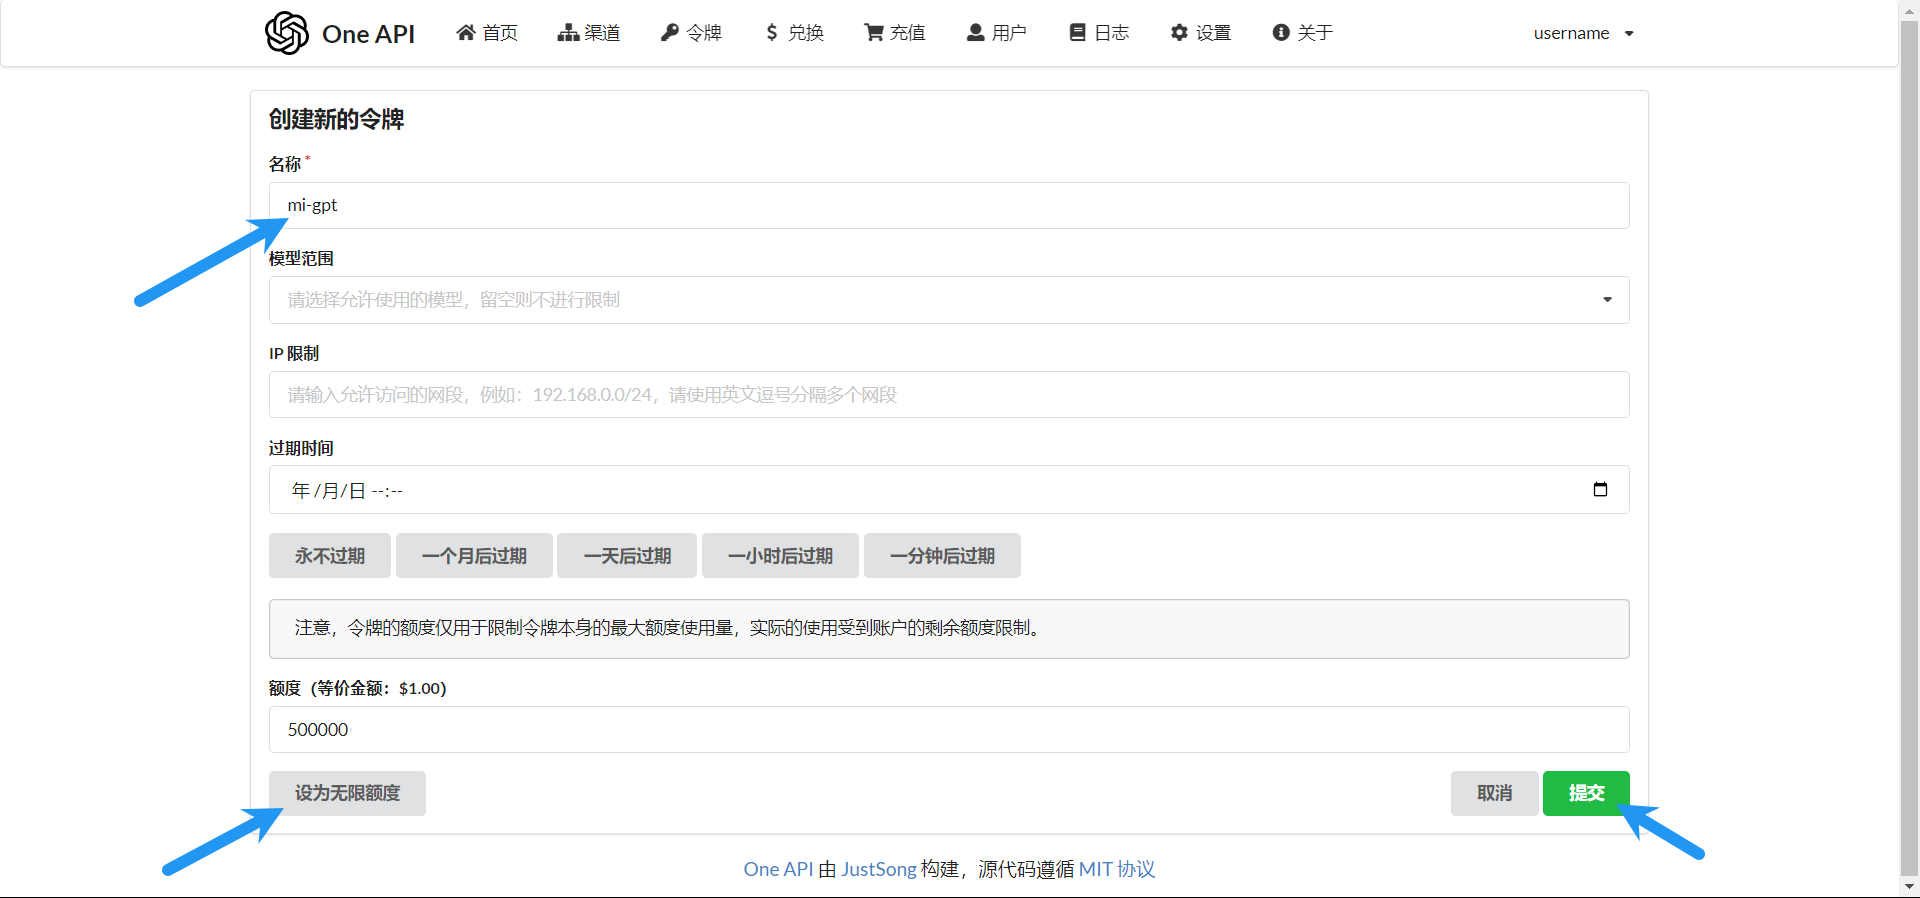The width and height of the screenshot is (1920, 898).
Task: Submit the form with 提交
Action: click(1586, 793)
